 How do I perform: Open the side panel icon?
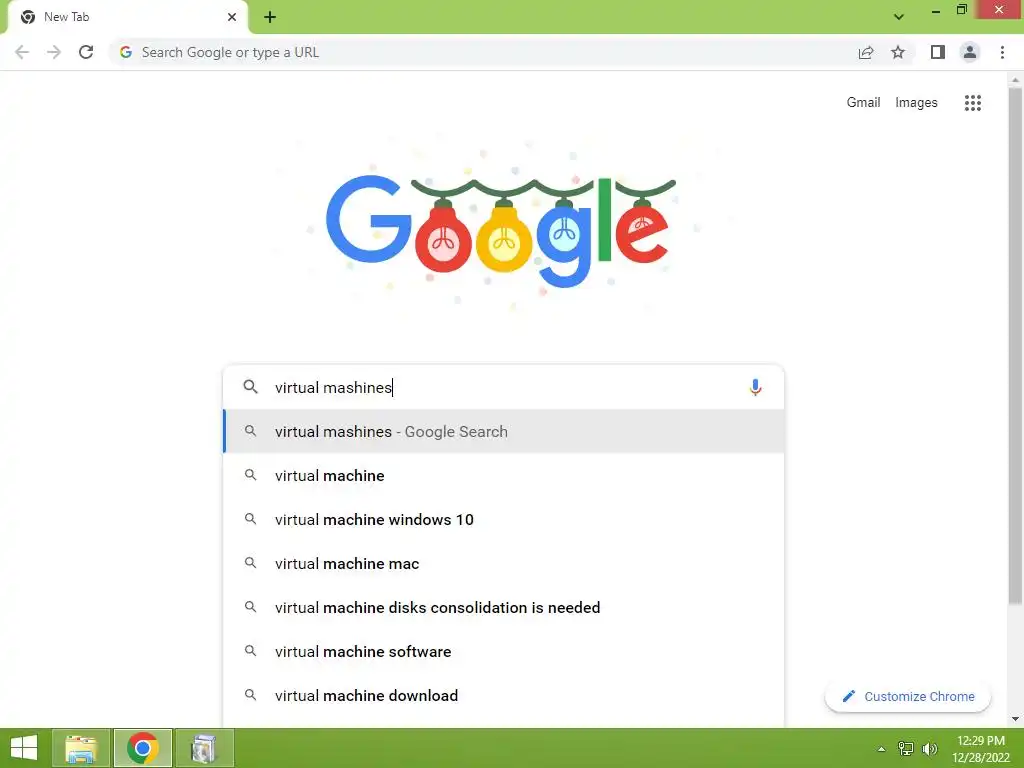click(x=938, y=52)
